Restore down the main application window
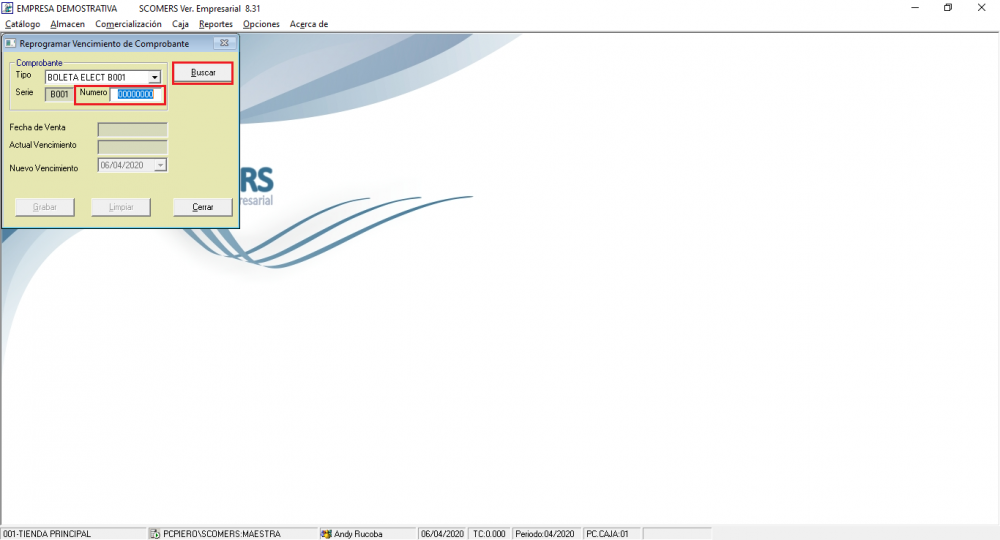This screenshot has height=540, width=1000. [948, 8]
